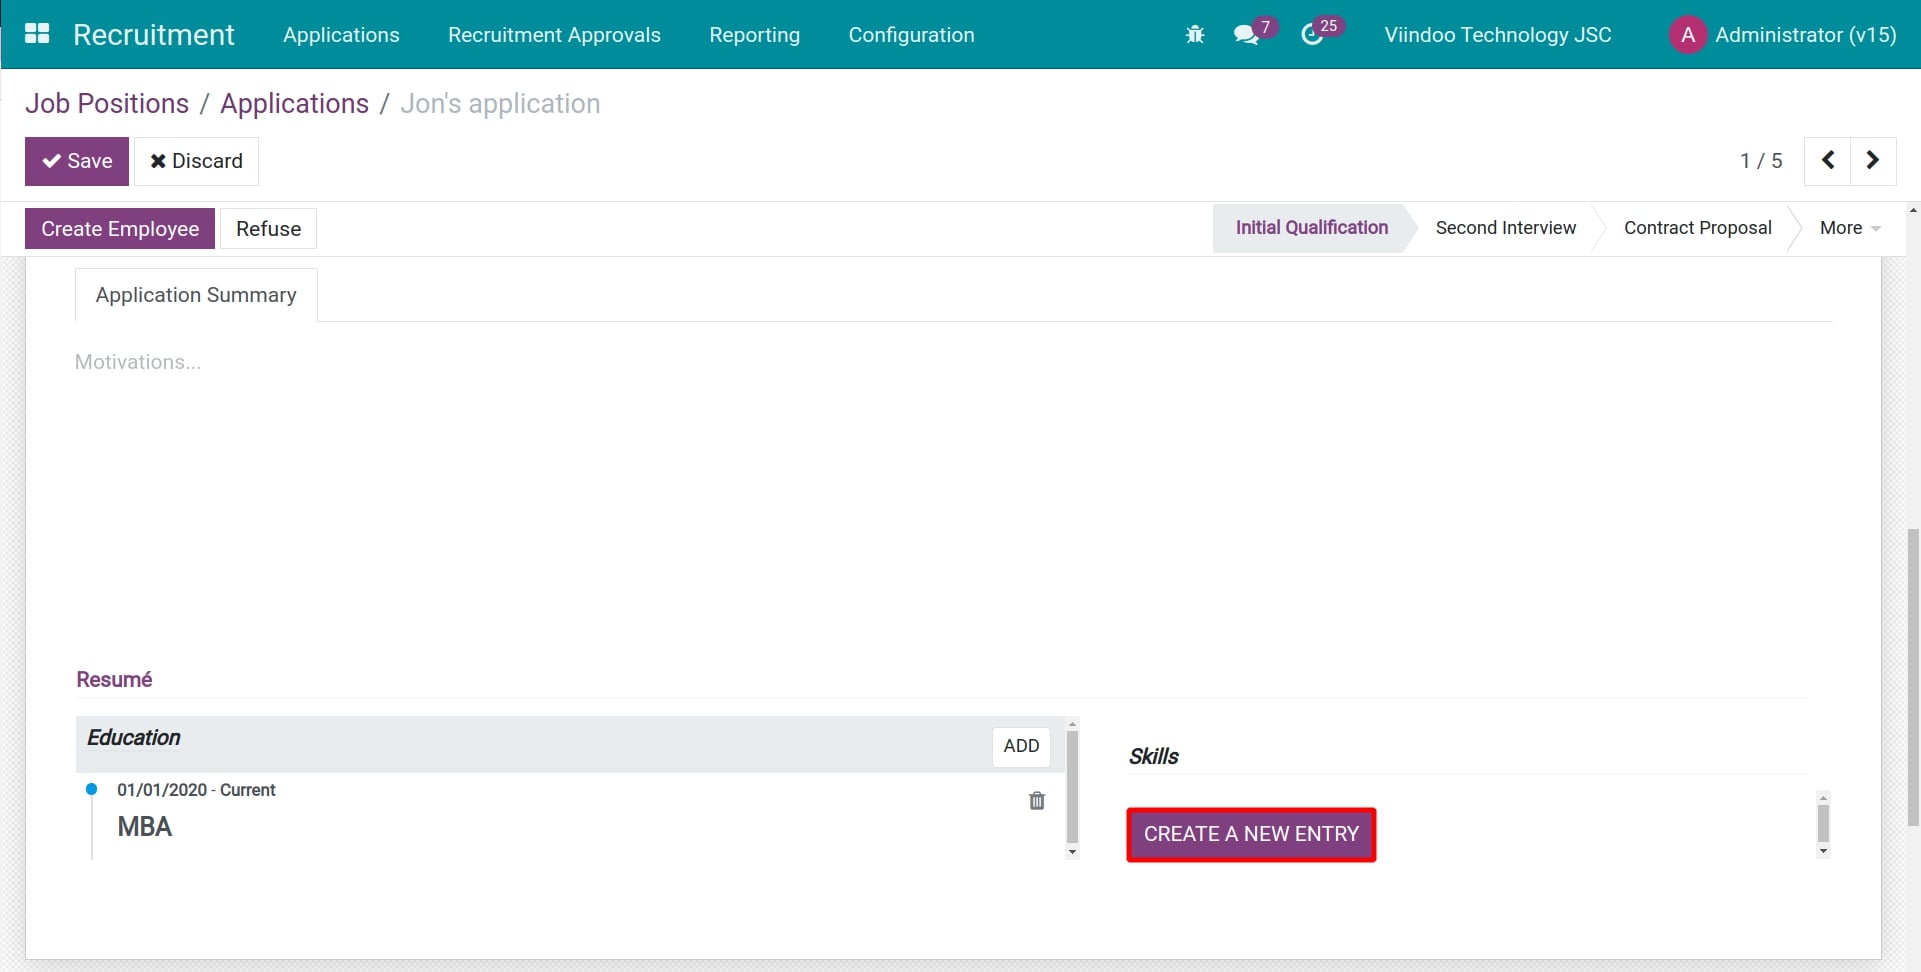Create a new Skills entry

coord(1251,833)
